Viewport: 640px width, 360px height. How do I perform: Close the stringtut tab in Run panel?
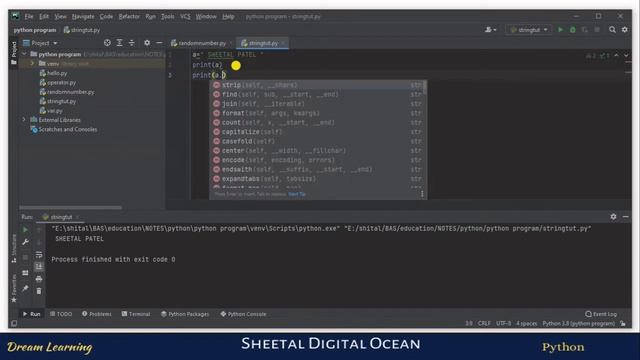(78, 217)
